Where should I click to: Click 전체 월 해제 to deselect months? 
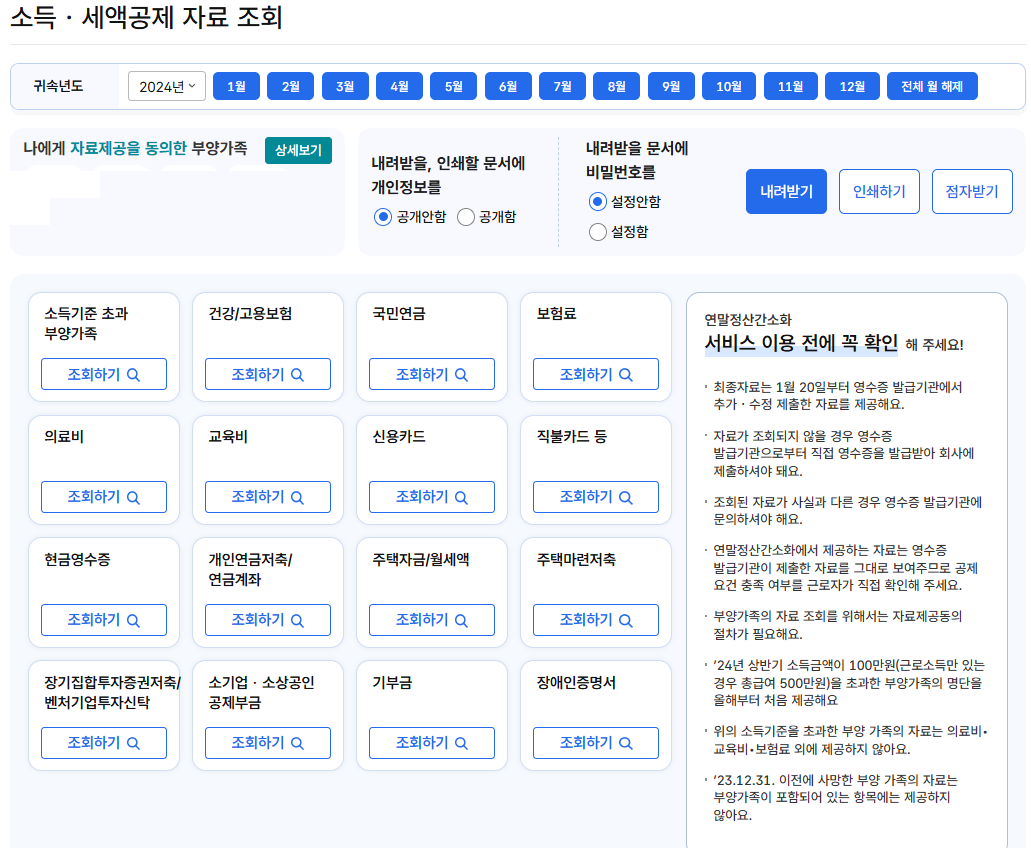click(x=932, y=86)
